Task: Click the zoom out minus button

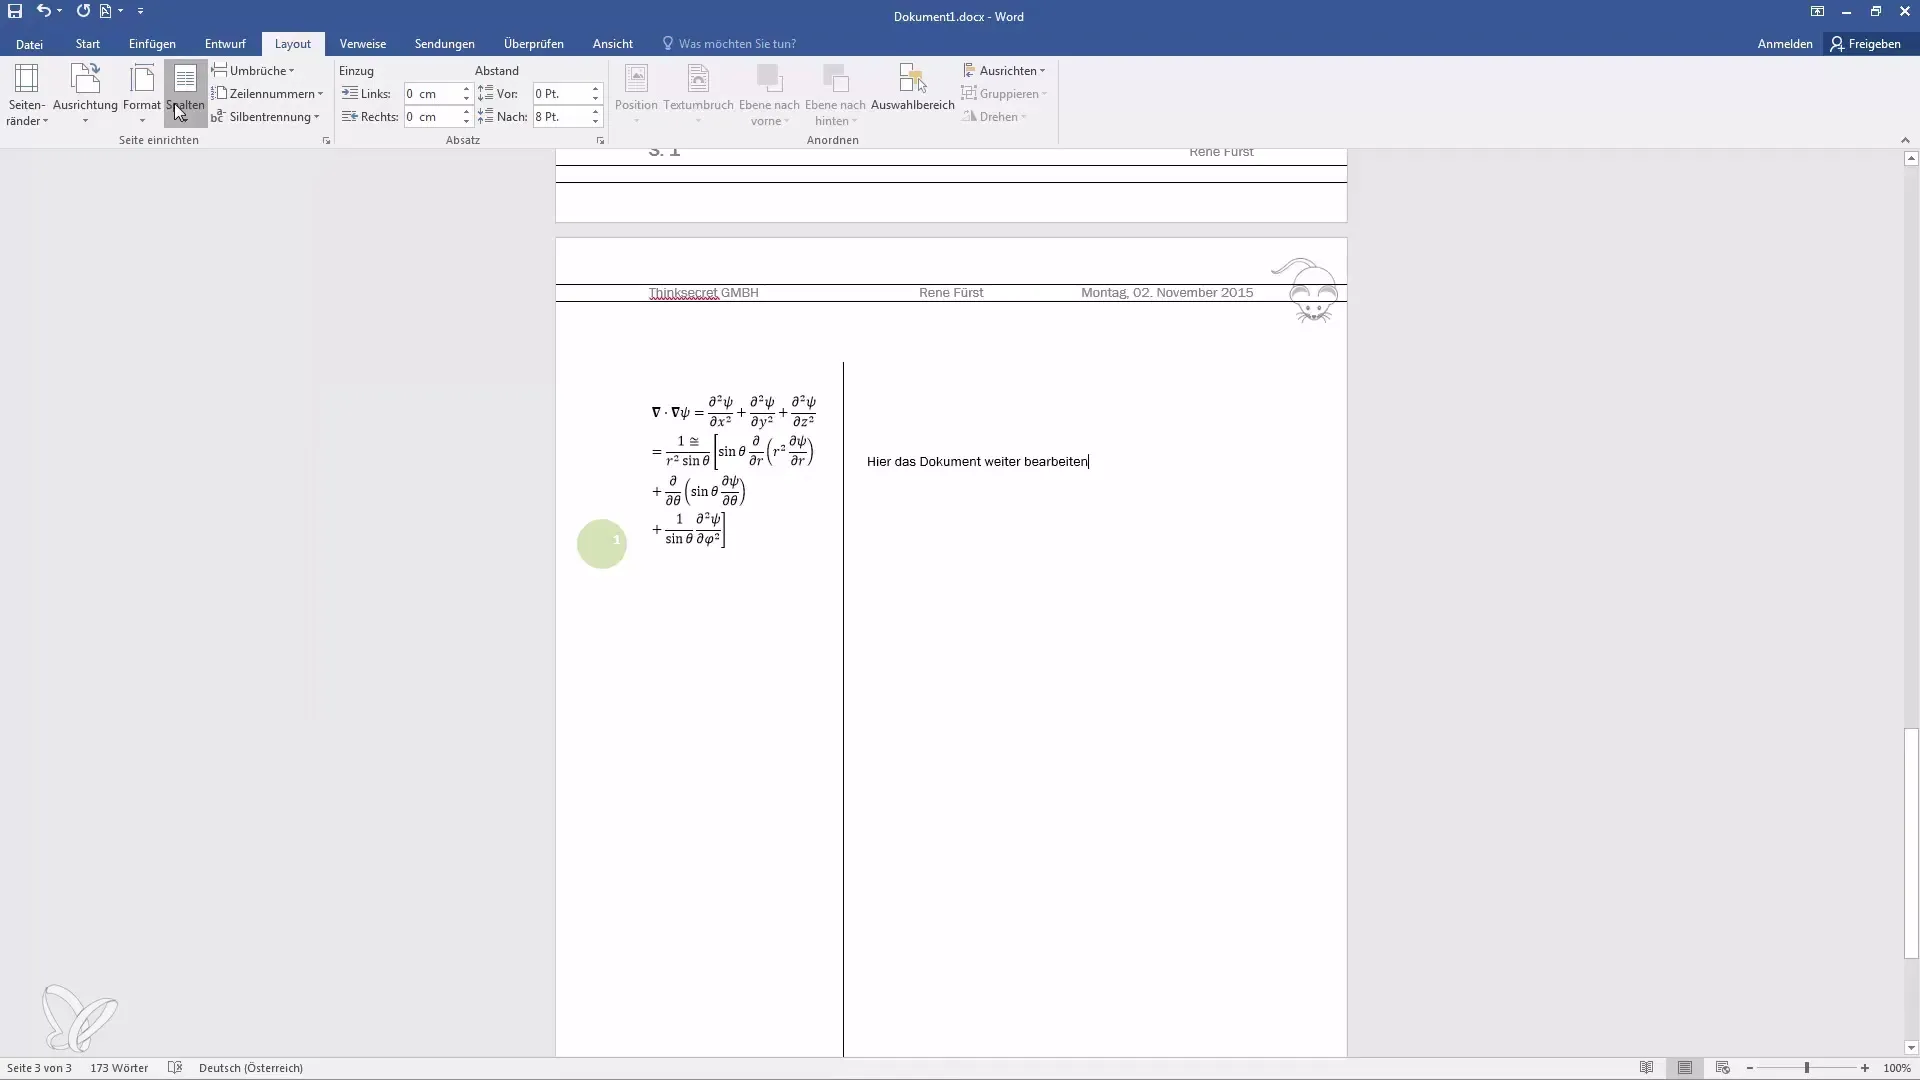Action: (x=1749, y=1068)
